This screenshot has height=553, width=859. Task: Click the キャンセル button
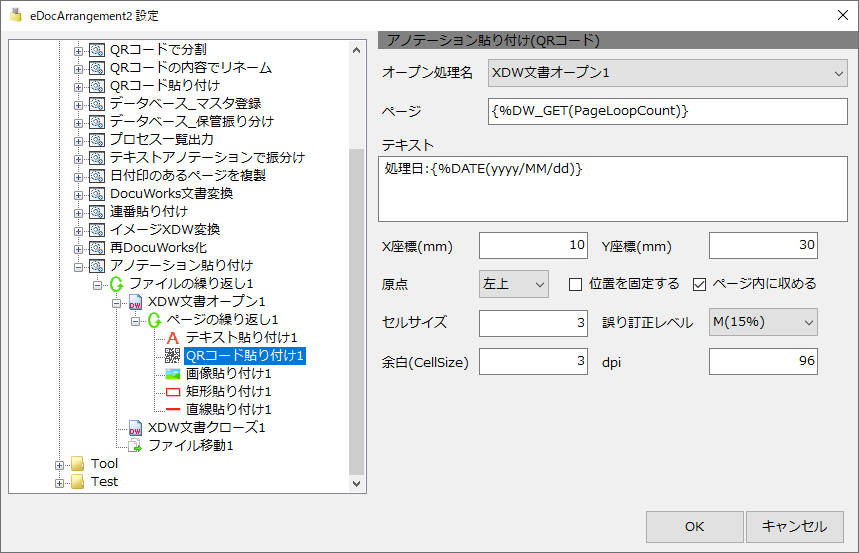pyautogui.click(x=794, y=527)
